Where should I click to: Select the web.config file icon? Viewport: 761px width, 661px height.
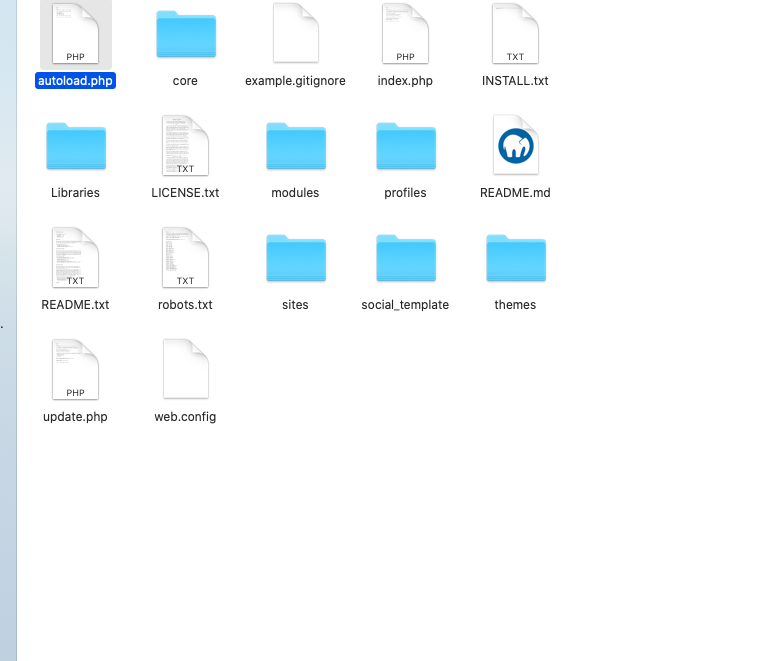(x=185, y=370)
